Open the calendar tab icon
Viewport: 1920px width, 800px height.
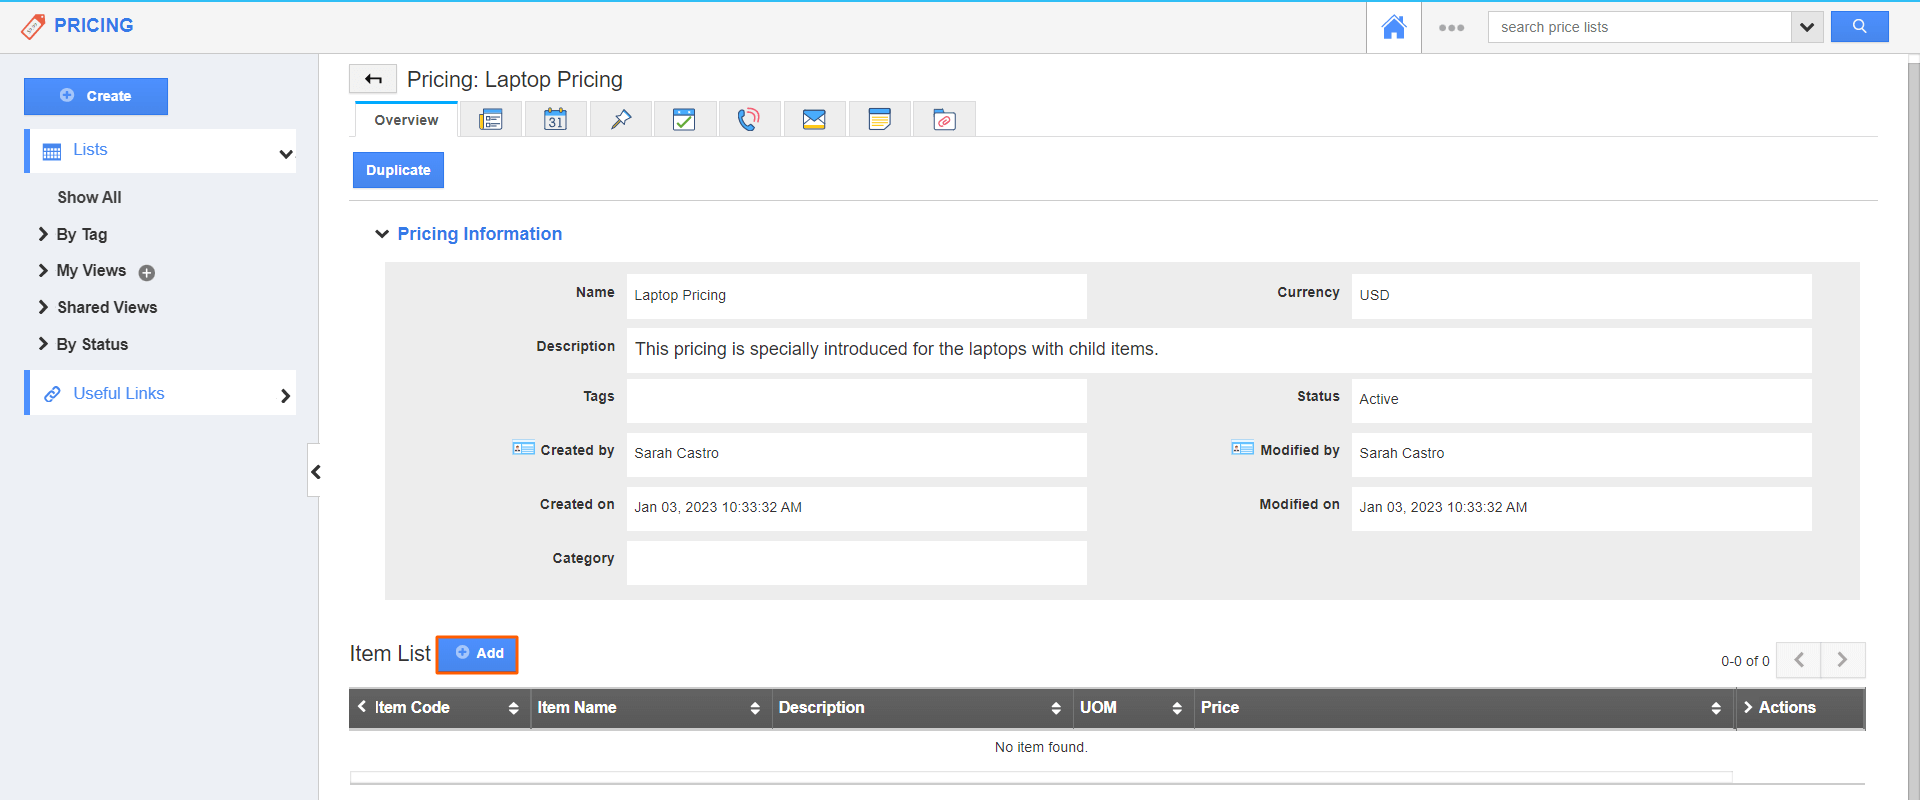click(x=555, y=120)
